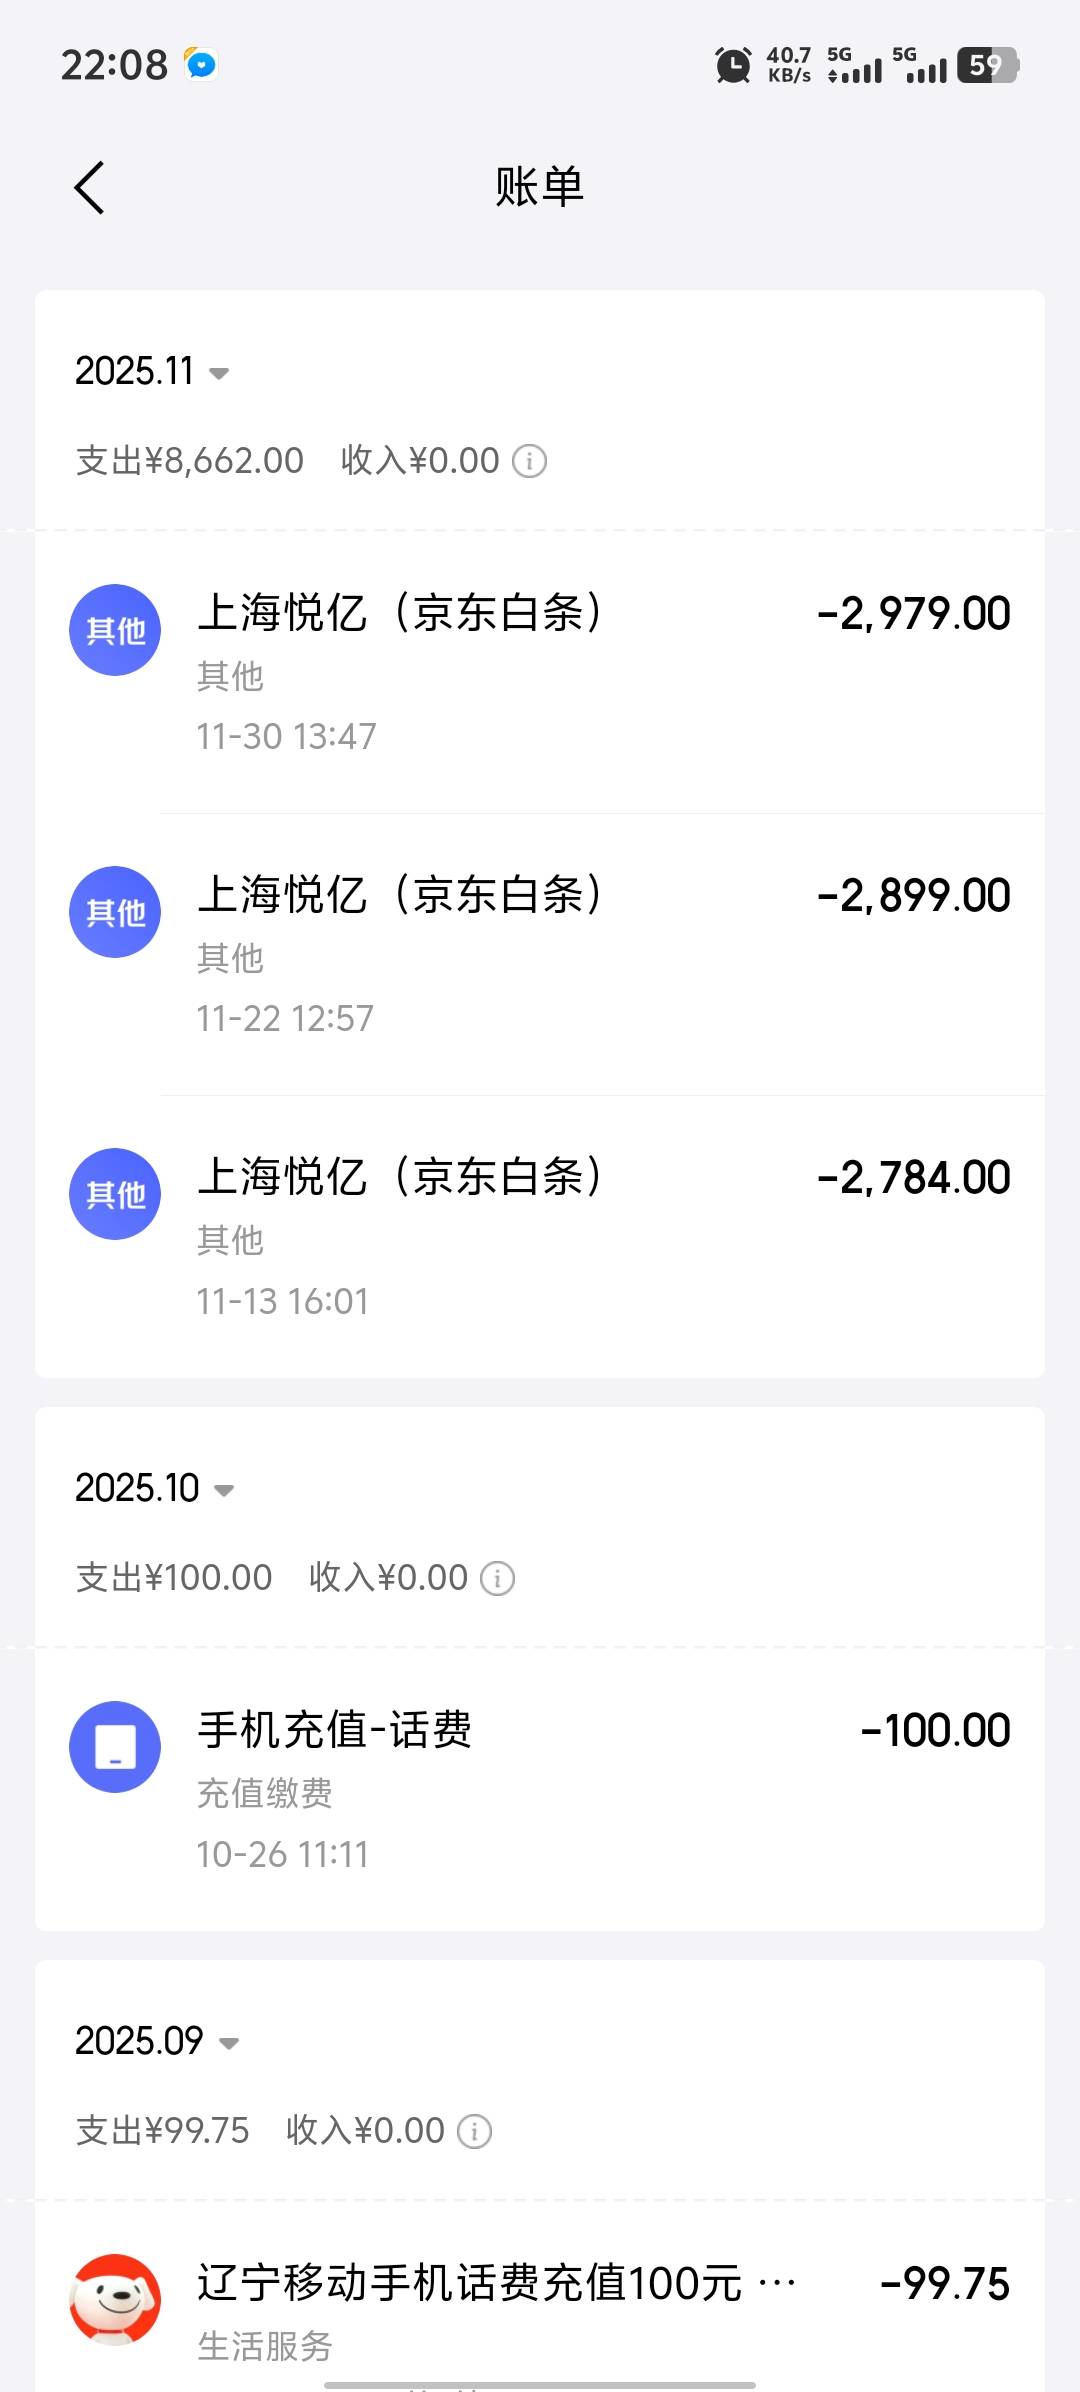Tap the alarm clock status bar icon
1080x2392 pixels.
733,66
